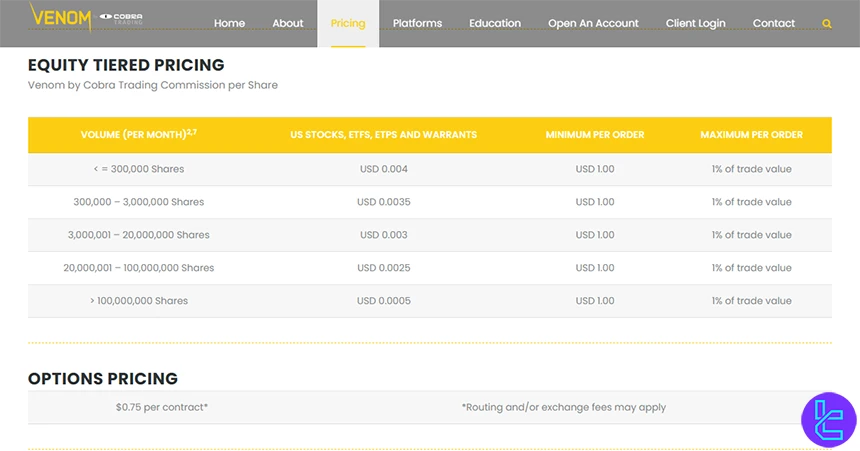The width and height of the screenshot is (860, 451).
Task: Select the 300,000 – 3,000,000 Shares cell
Action: point(139,202)
